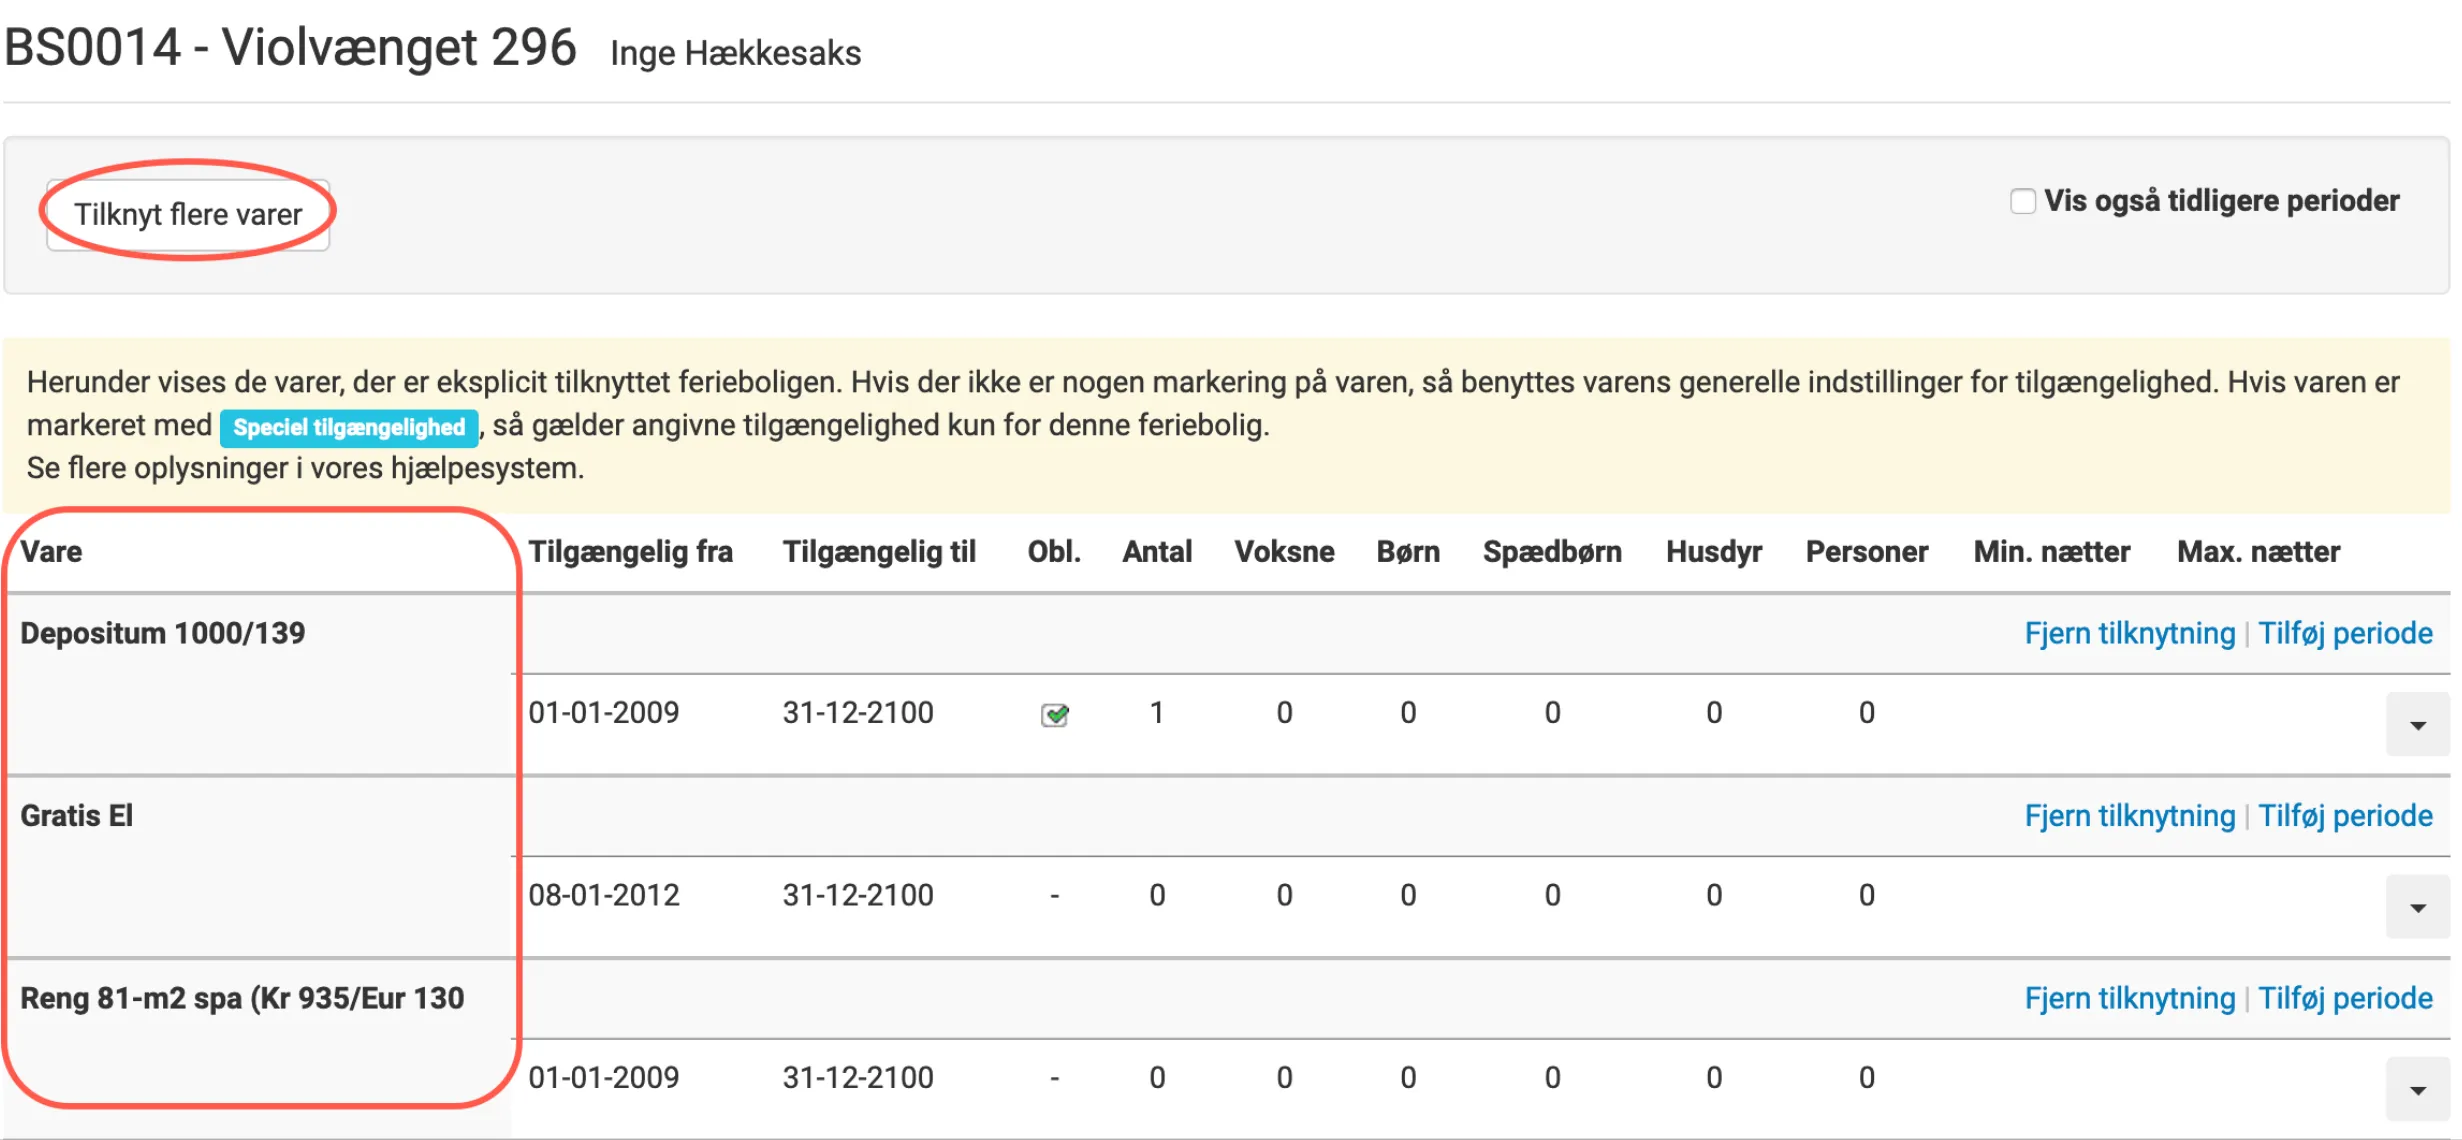Viewport: 2462px width, 1140px height.
Task: Open dropdown arrow on Gratis El period row
Action: pos(2417,907)
